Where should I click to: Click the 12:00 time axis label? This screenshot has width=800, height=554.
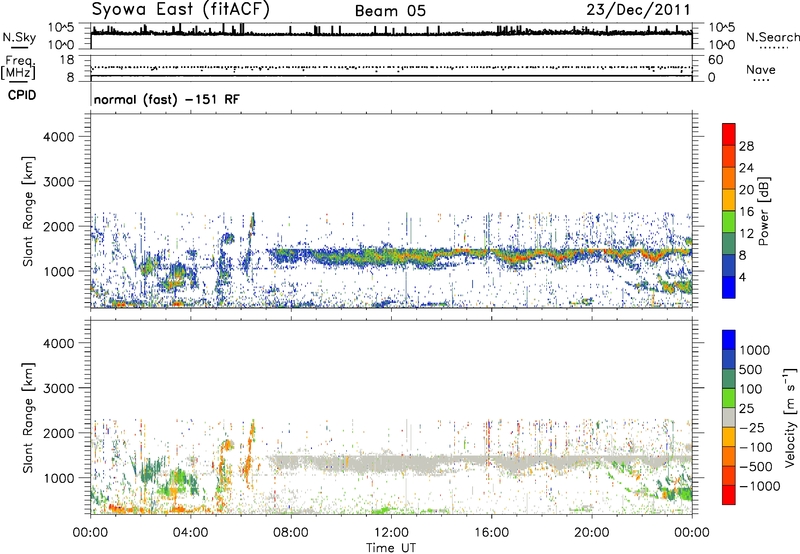coord(391,533)
